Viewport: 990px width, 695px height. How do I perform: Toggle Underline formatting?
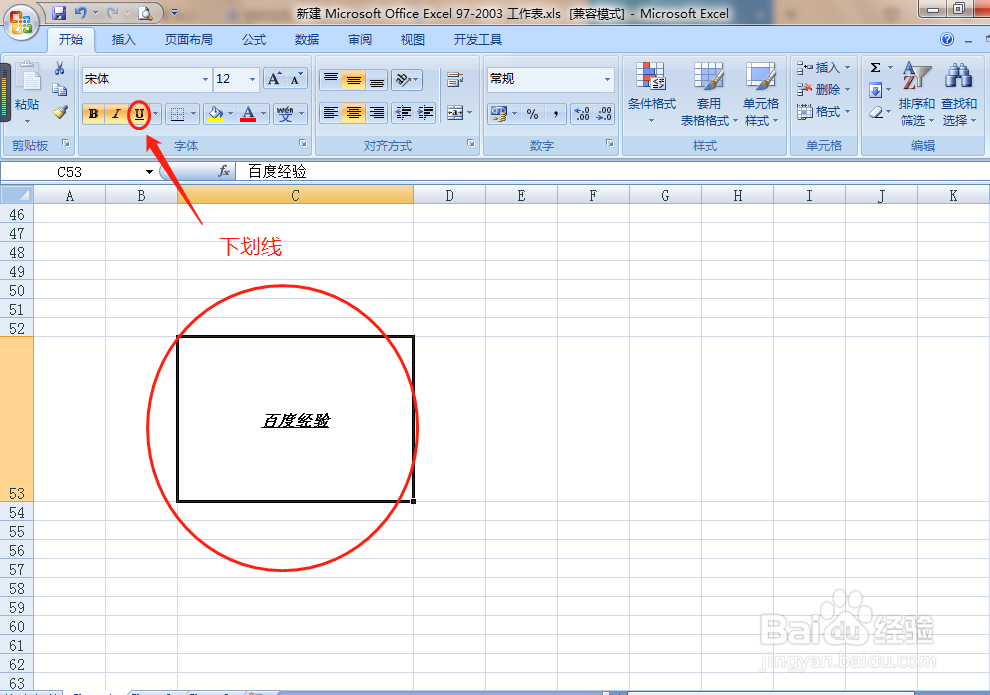point(139,114)
